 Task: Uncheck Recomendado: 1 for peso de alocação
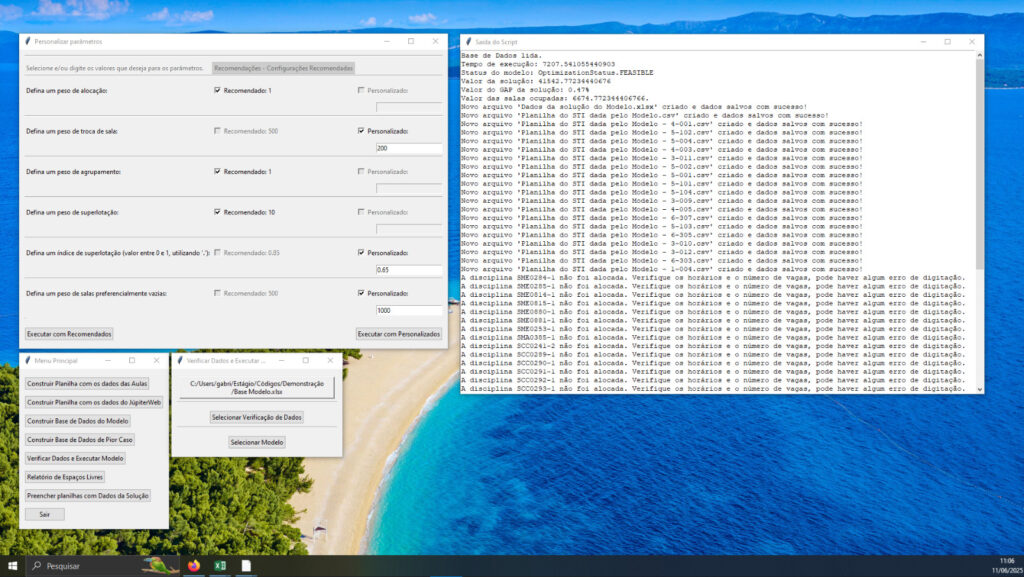tap(217, 90)
